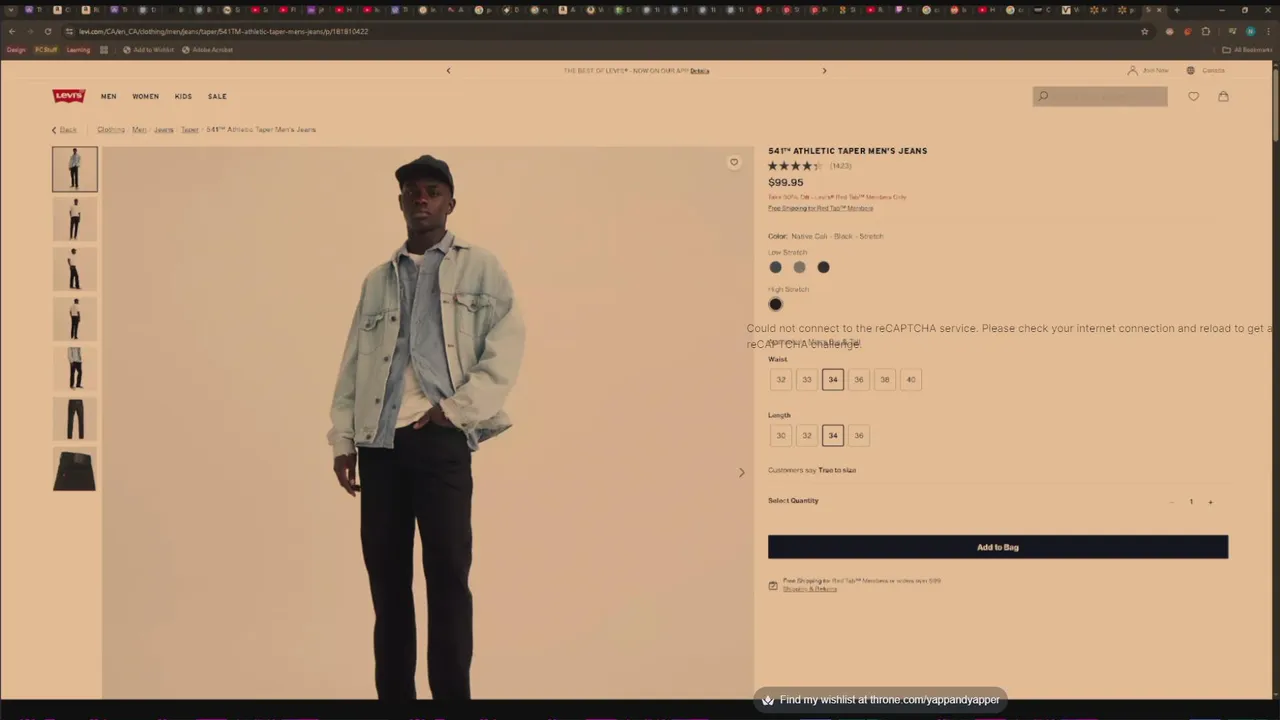1280x720 pixels.
Task: Click the site search field
Action: tap(1100, 96)
